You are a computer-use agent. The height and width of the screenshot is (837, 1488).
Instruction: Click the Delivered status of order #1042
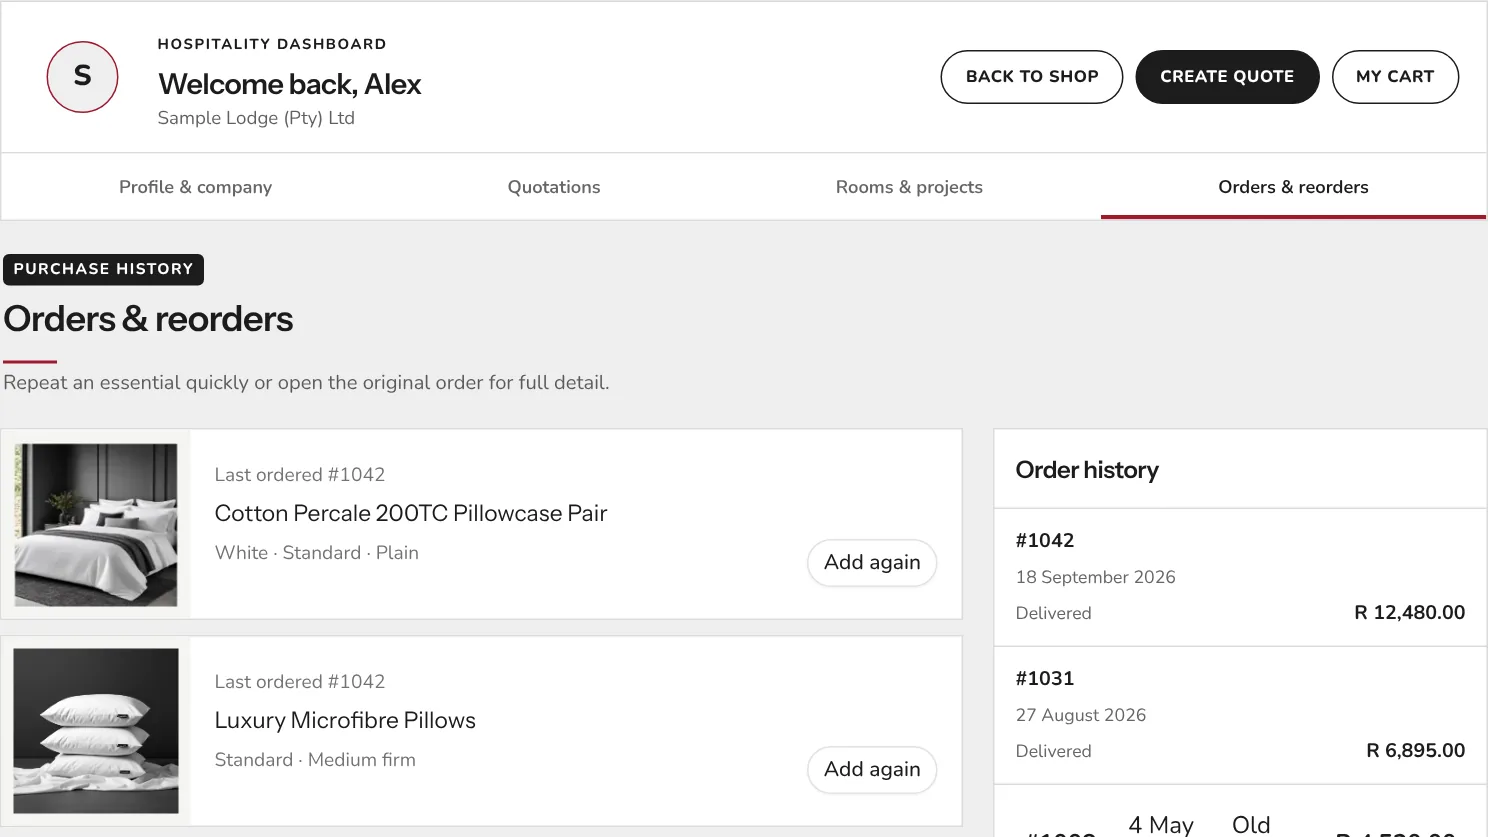(1053, 613)
